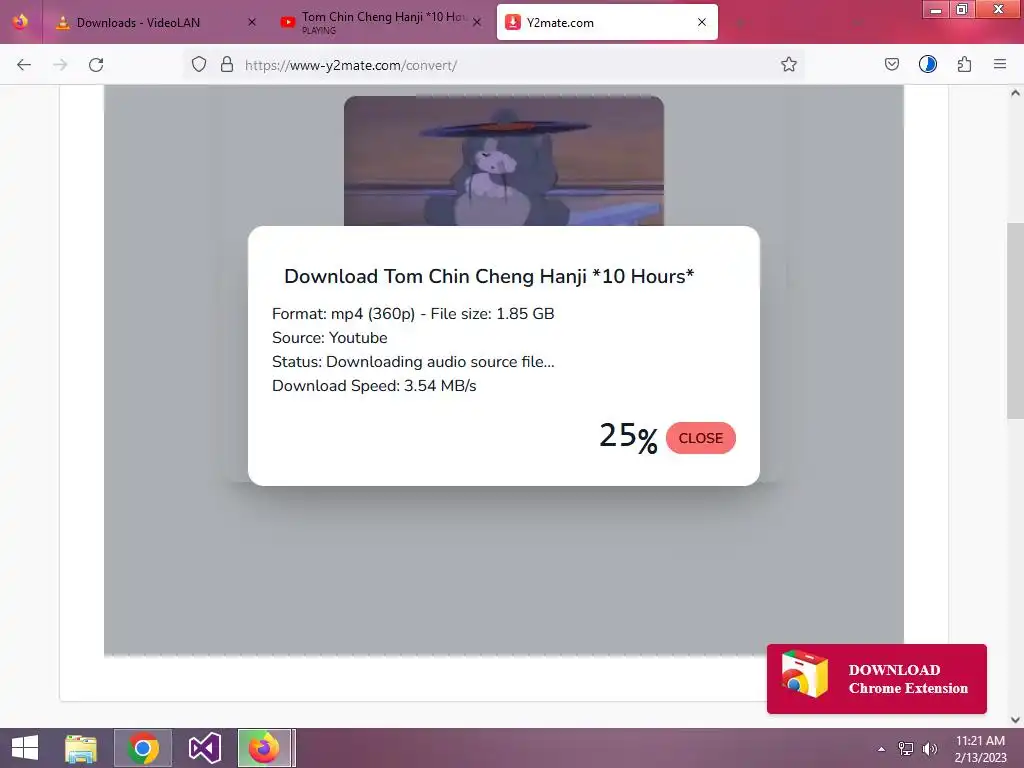
Task: Click the red CLOSE button in dialog
Action: 701,438
